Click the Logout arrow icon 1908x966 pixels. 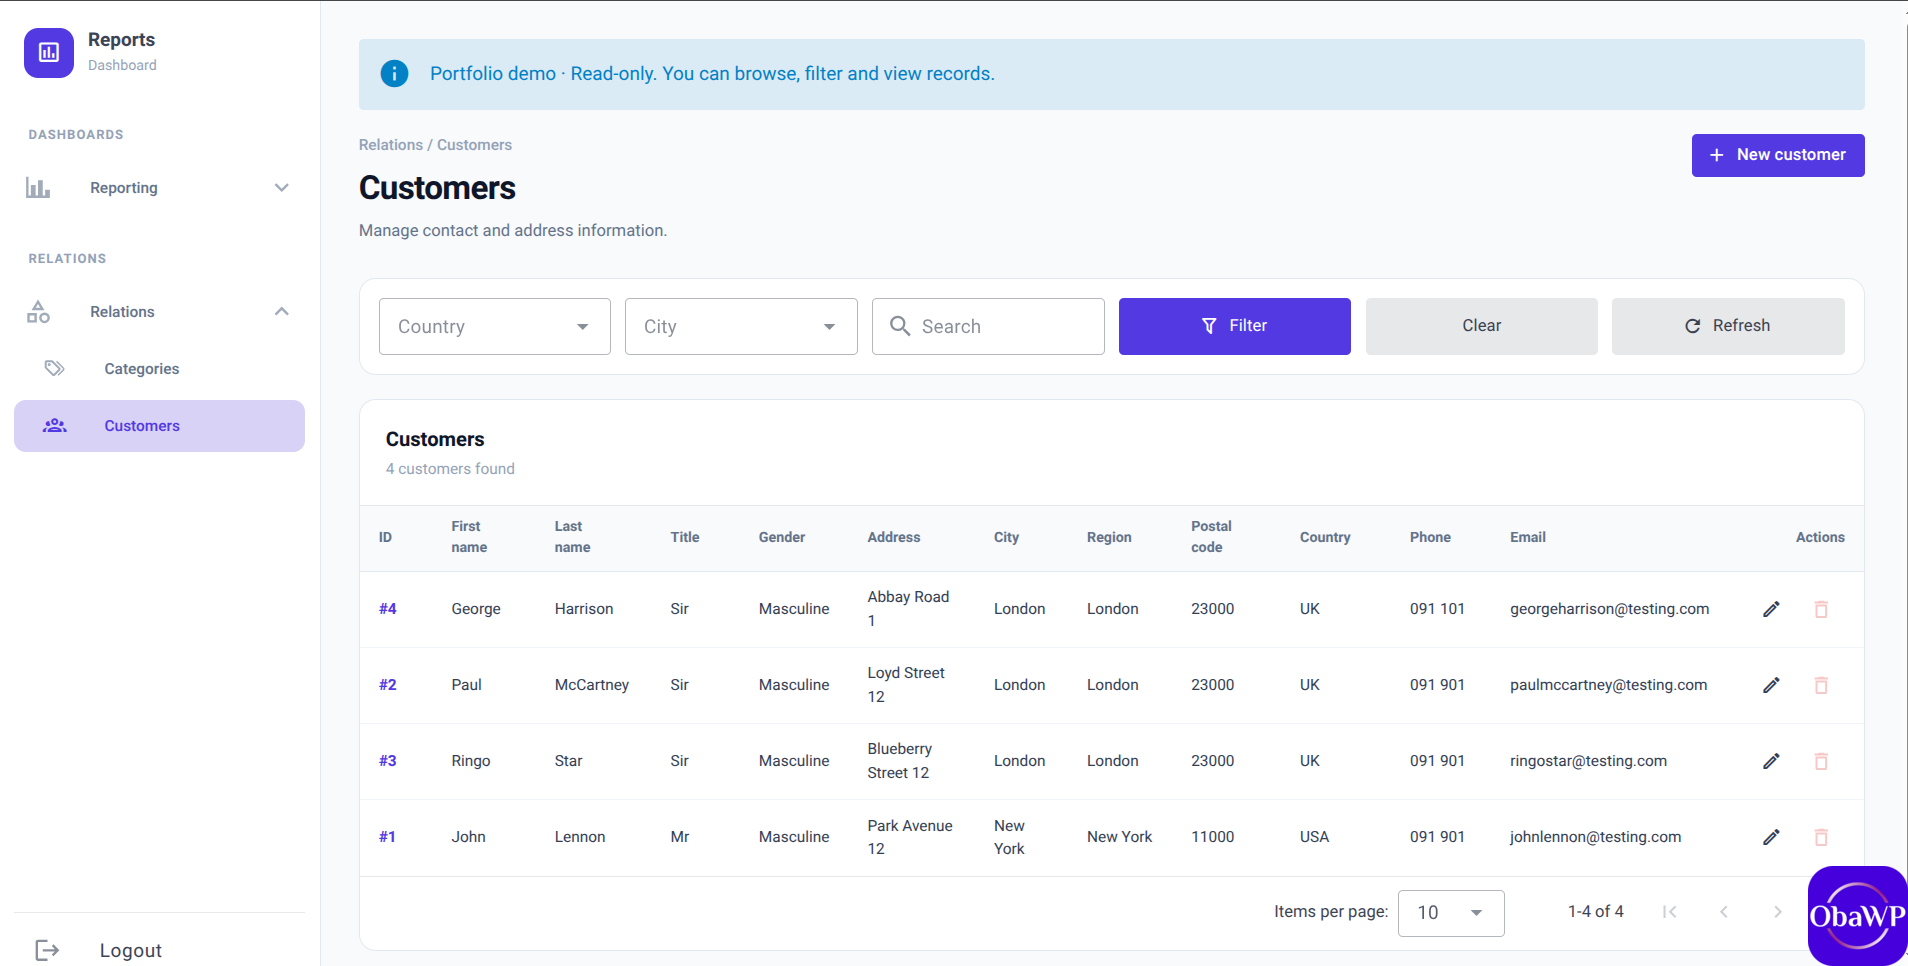[x=47, y=950]
